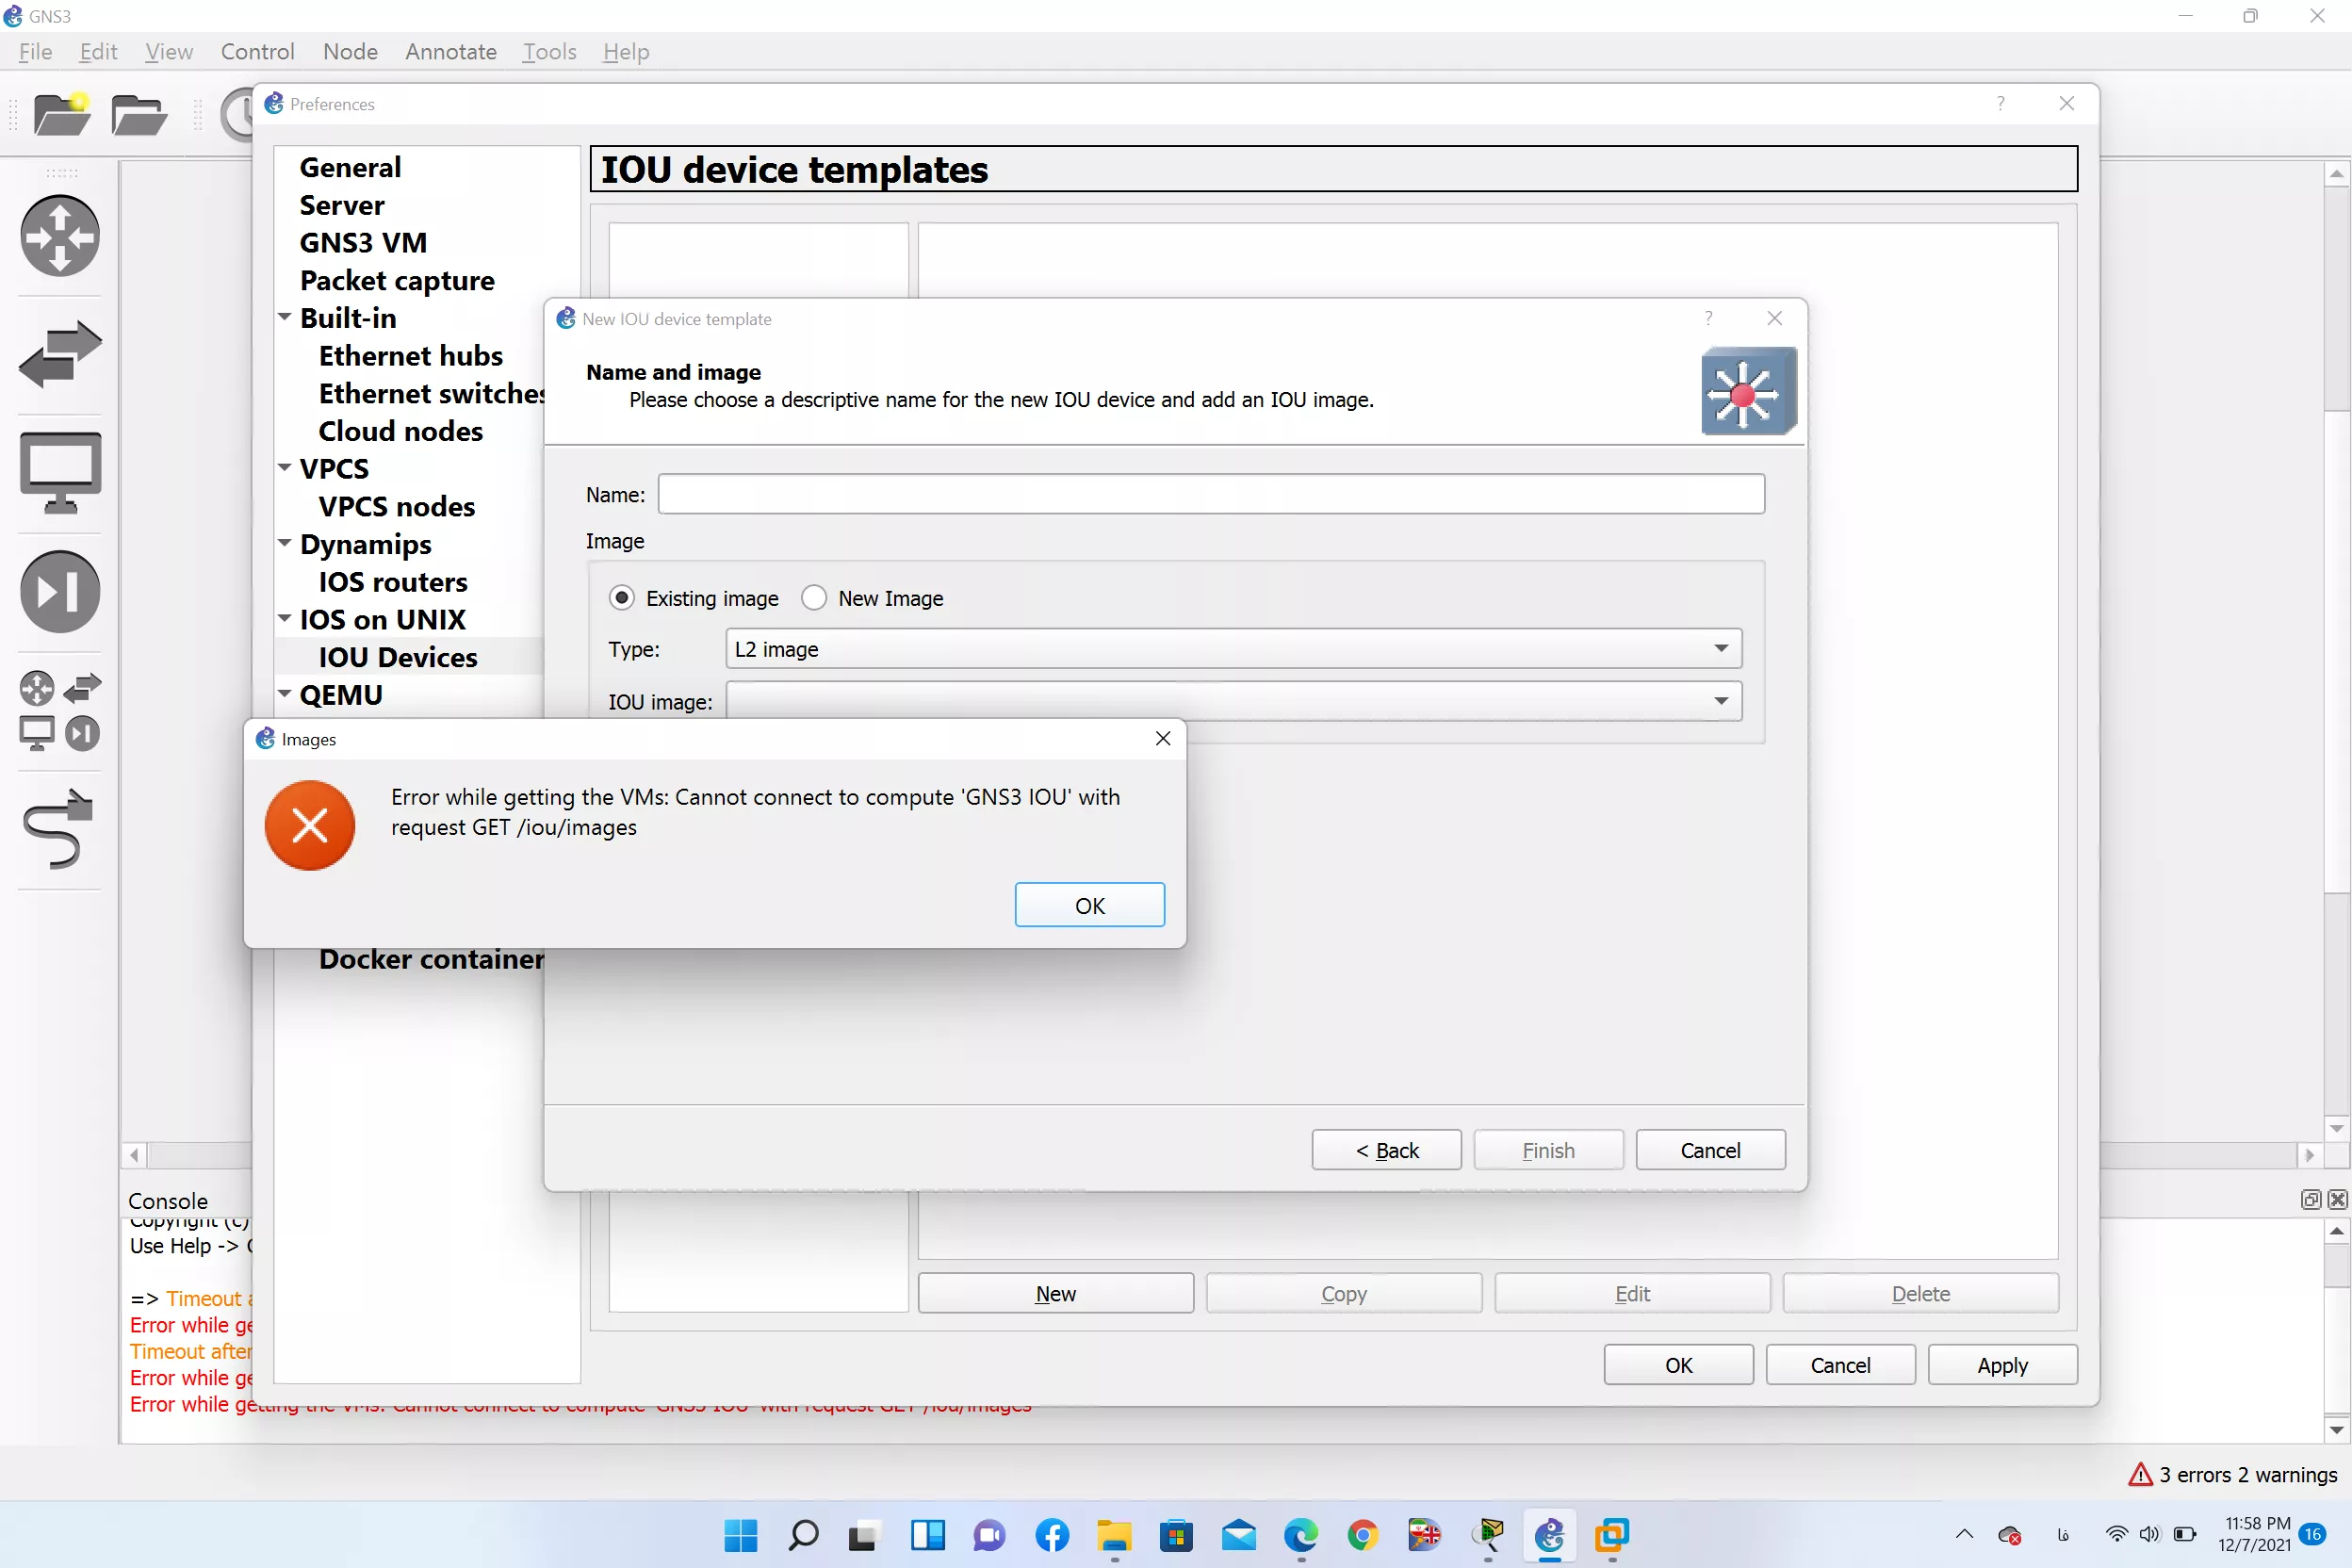Viewport: 2352px width, 1568px height.
Task: Open the Edit menu
Action: click(x=98, y=51)
